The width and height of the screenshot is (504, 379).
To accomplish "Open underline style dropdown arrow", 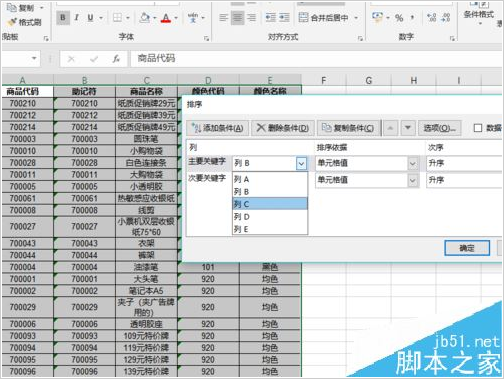I will [101, 18].
